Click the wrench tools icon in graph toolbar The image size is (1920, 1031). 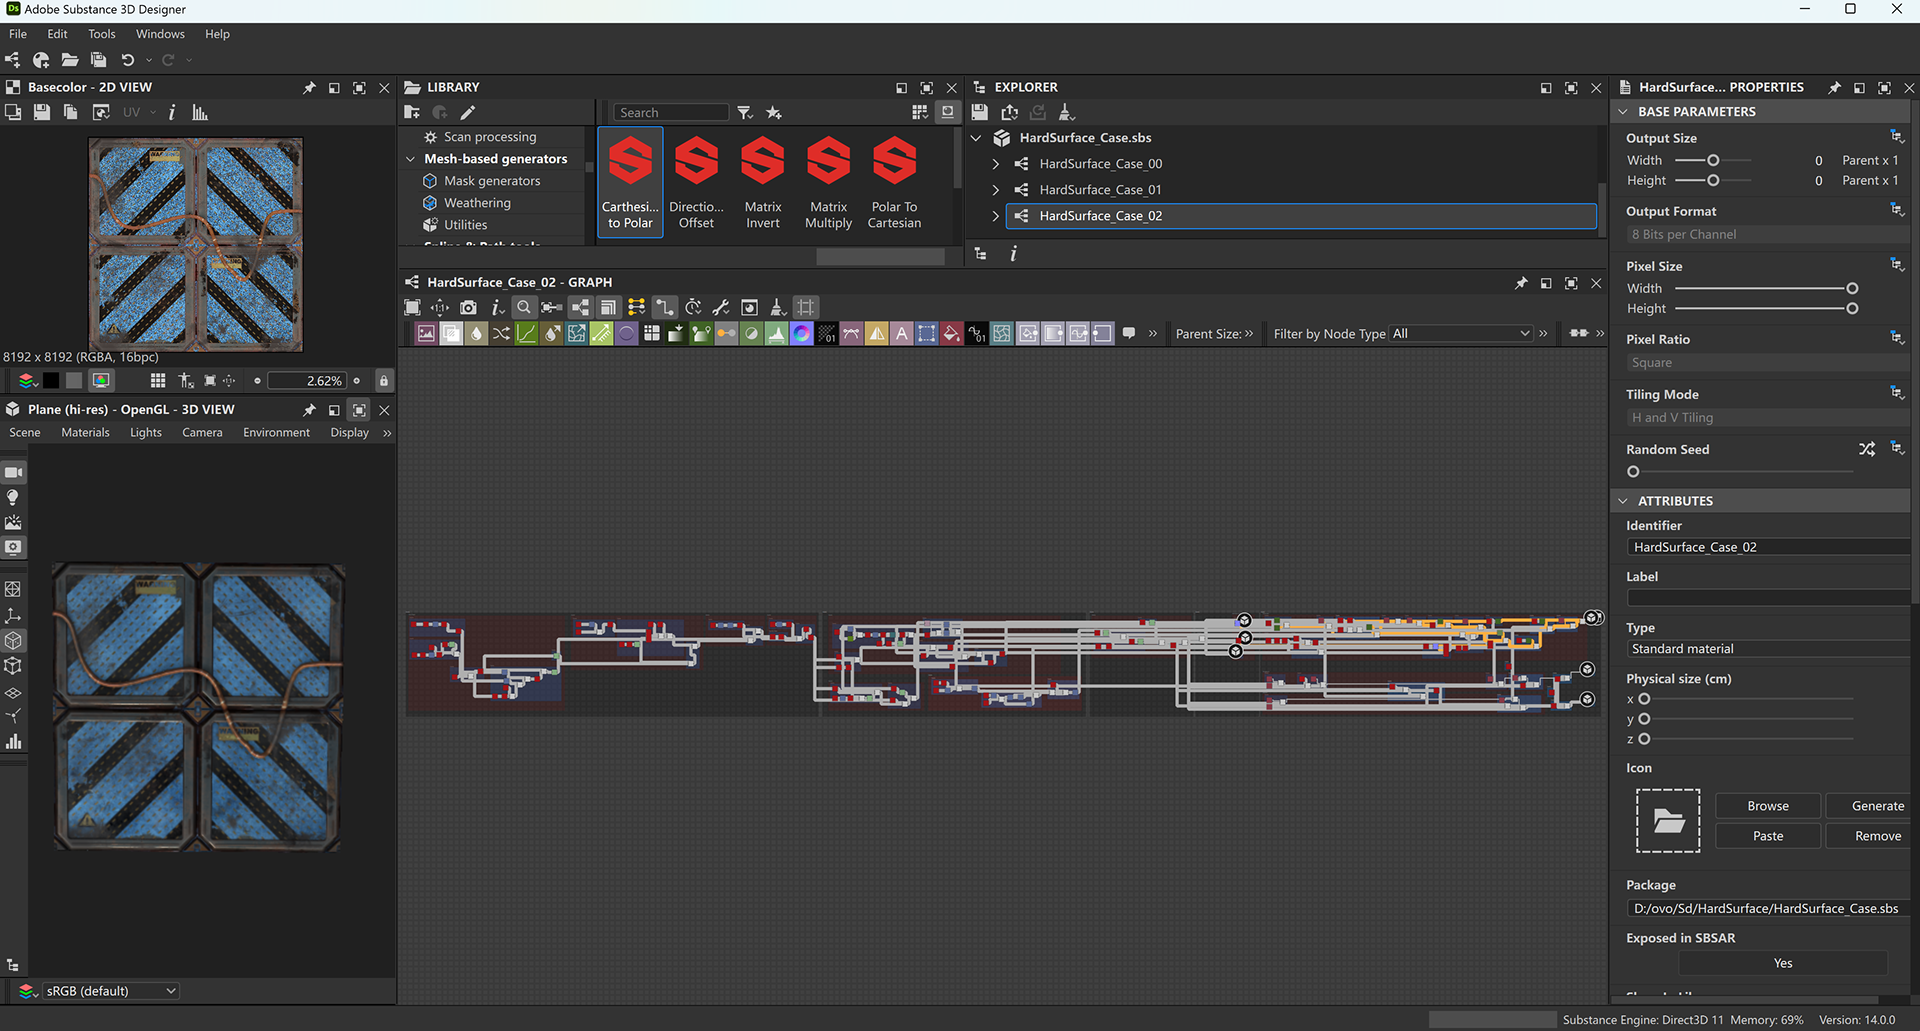click(x=720, y=307)
